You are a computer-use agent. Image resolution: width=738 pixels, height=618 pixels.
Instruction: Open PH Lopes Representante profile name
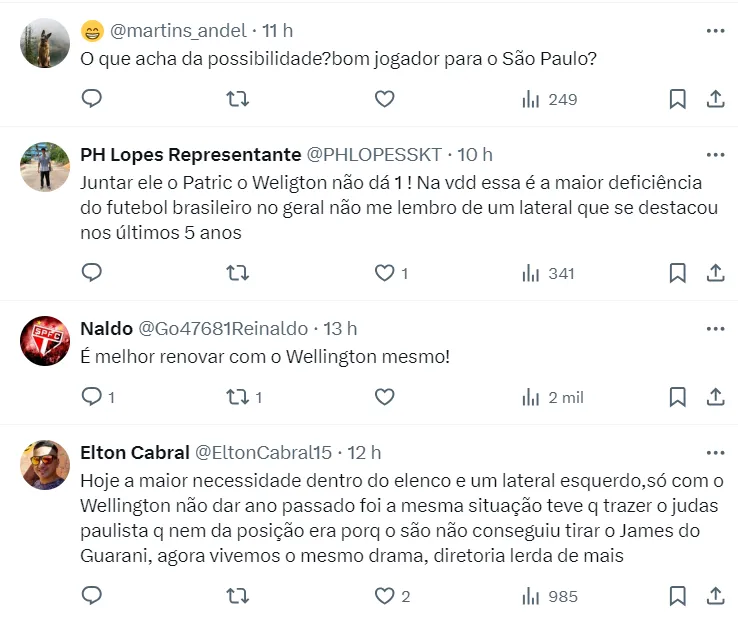tap(190, 155)
